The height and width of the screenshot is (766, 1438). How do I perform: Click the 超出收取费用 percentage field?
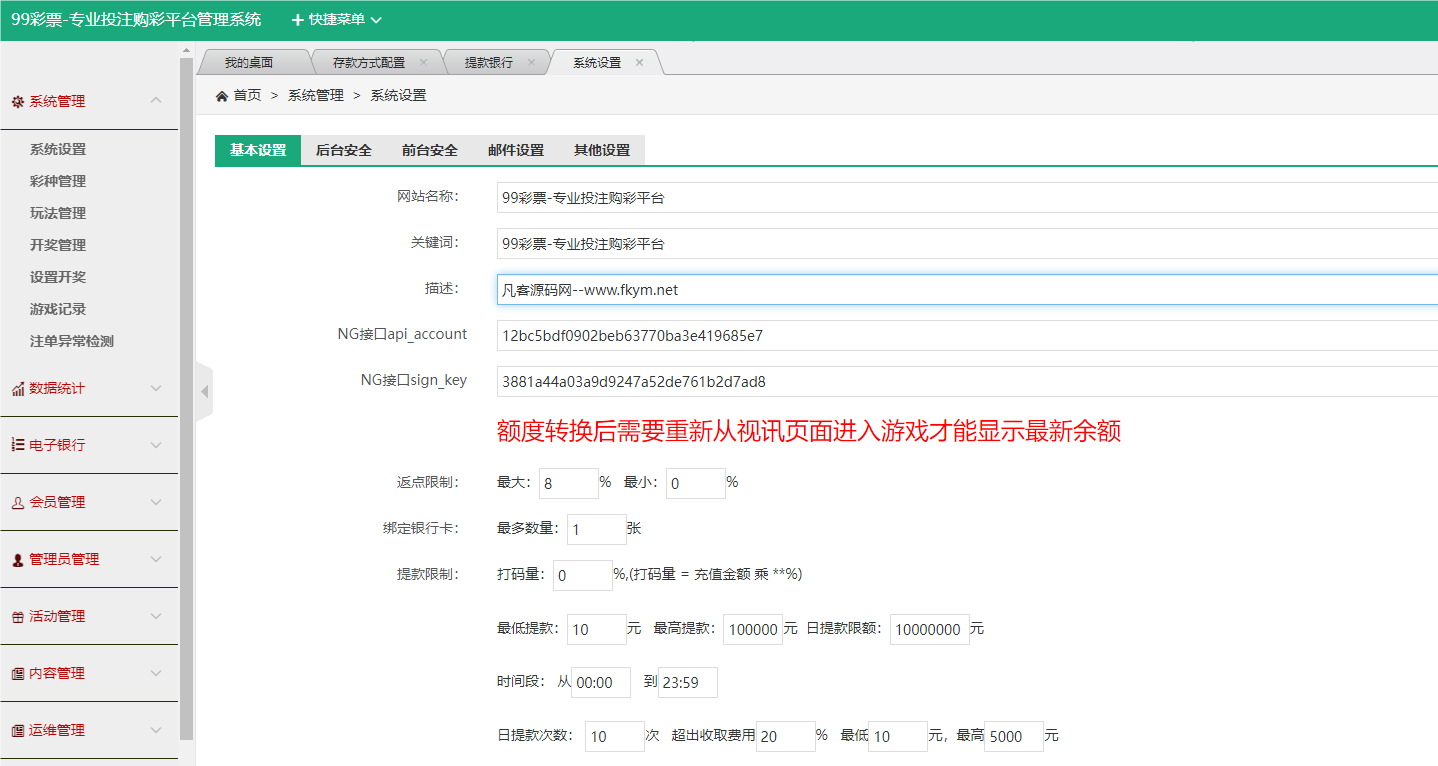point(786,737)
